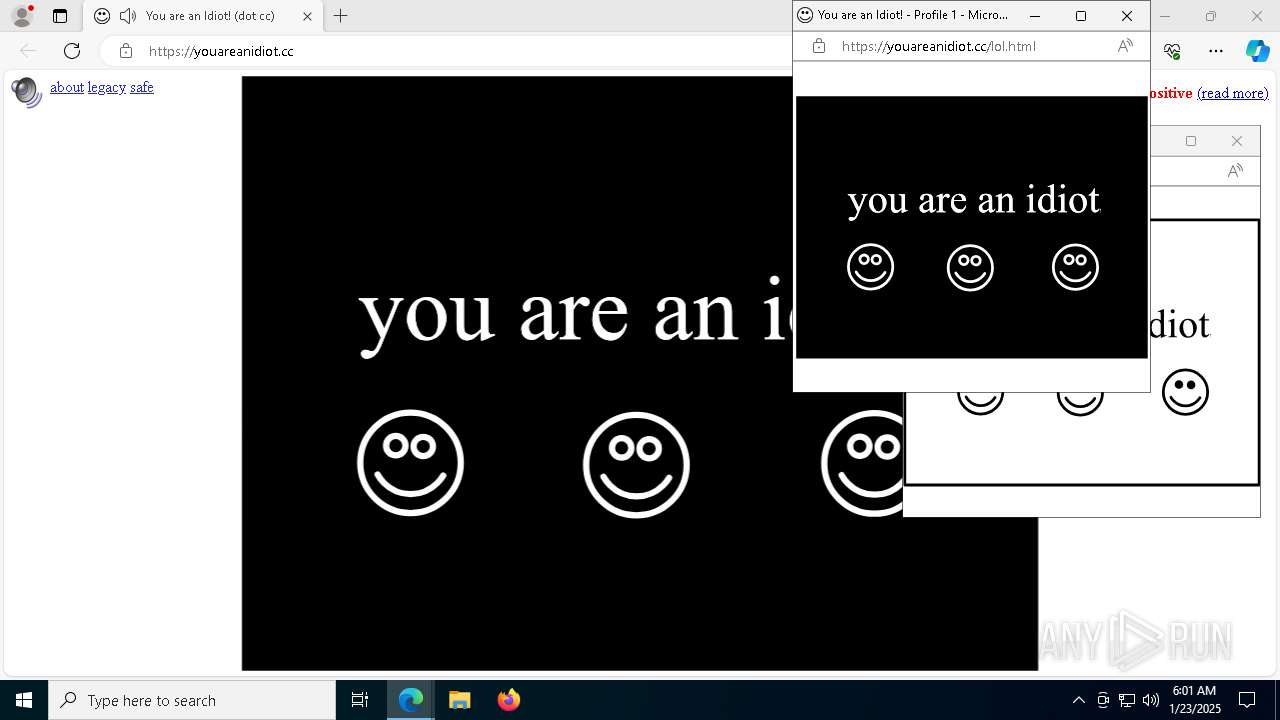This screenshot has height=720, width=1280.
Task: Click the taskbar search box
Action: (192, 700)
